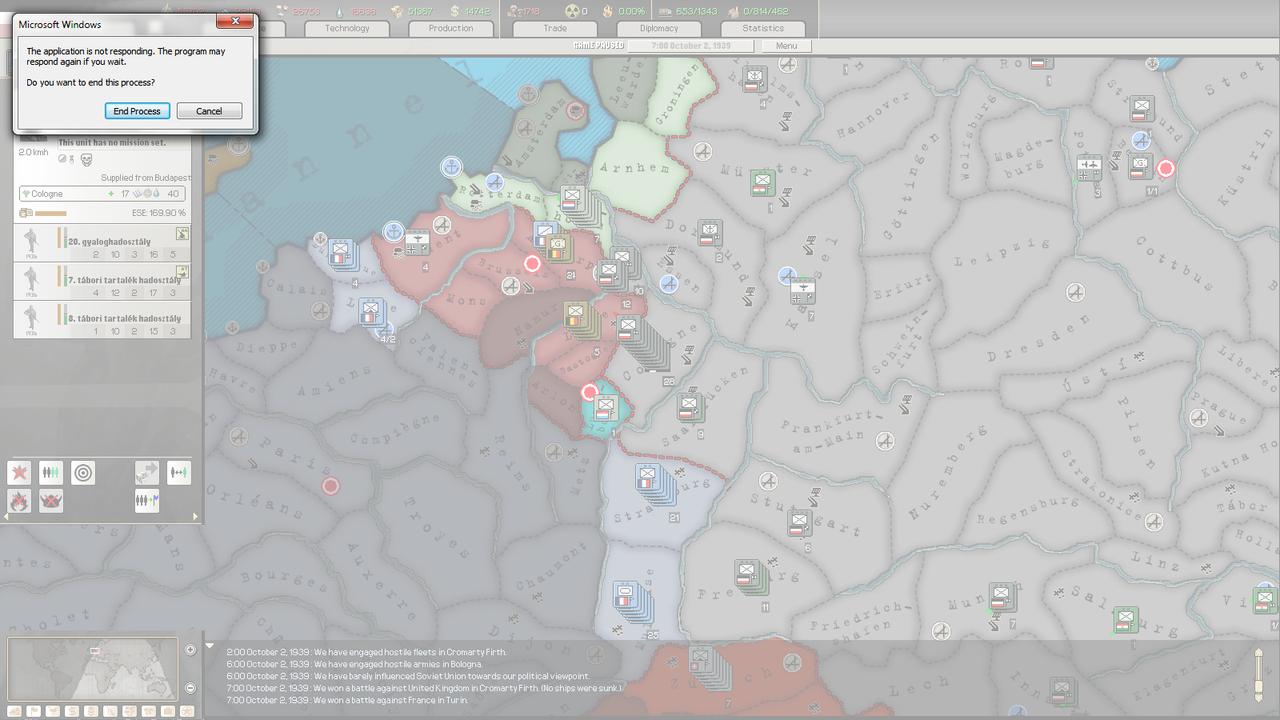This screenshot has width=1280, height=720.
Task: Select the air unit counter near Kassel
Action: tap(803, 292)
